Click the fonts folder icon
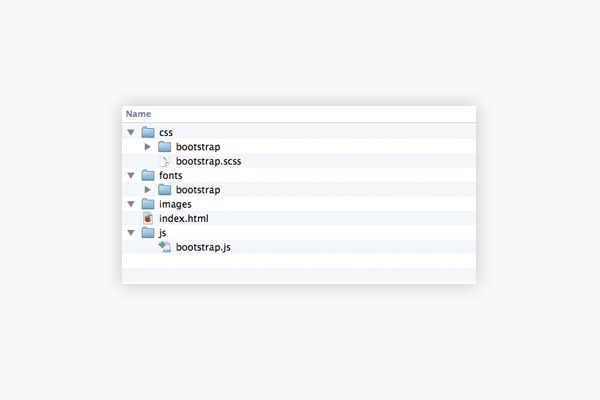The image size is (600, 400). [148, 176]
